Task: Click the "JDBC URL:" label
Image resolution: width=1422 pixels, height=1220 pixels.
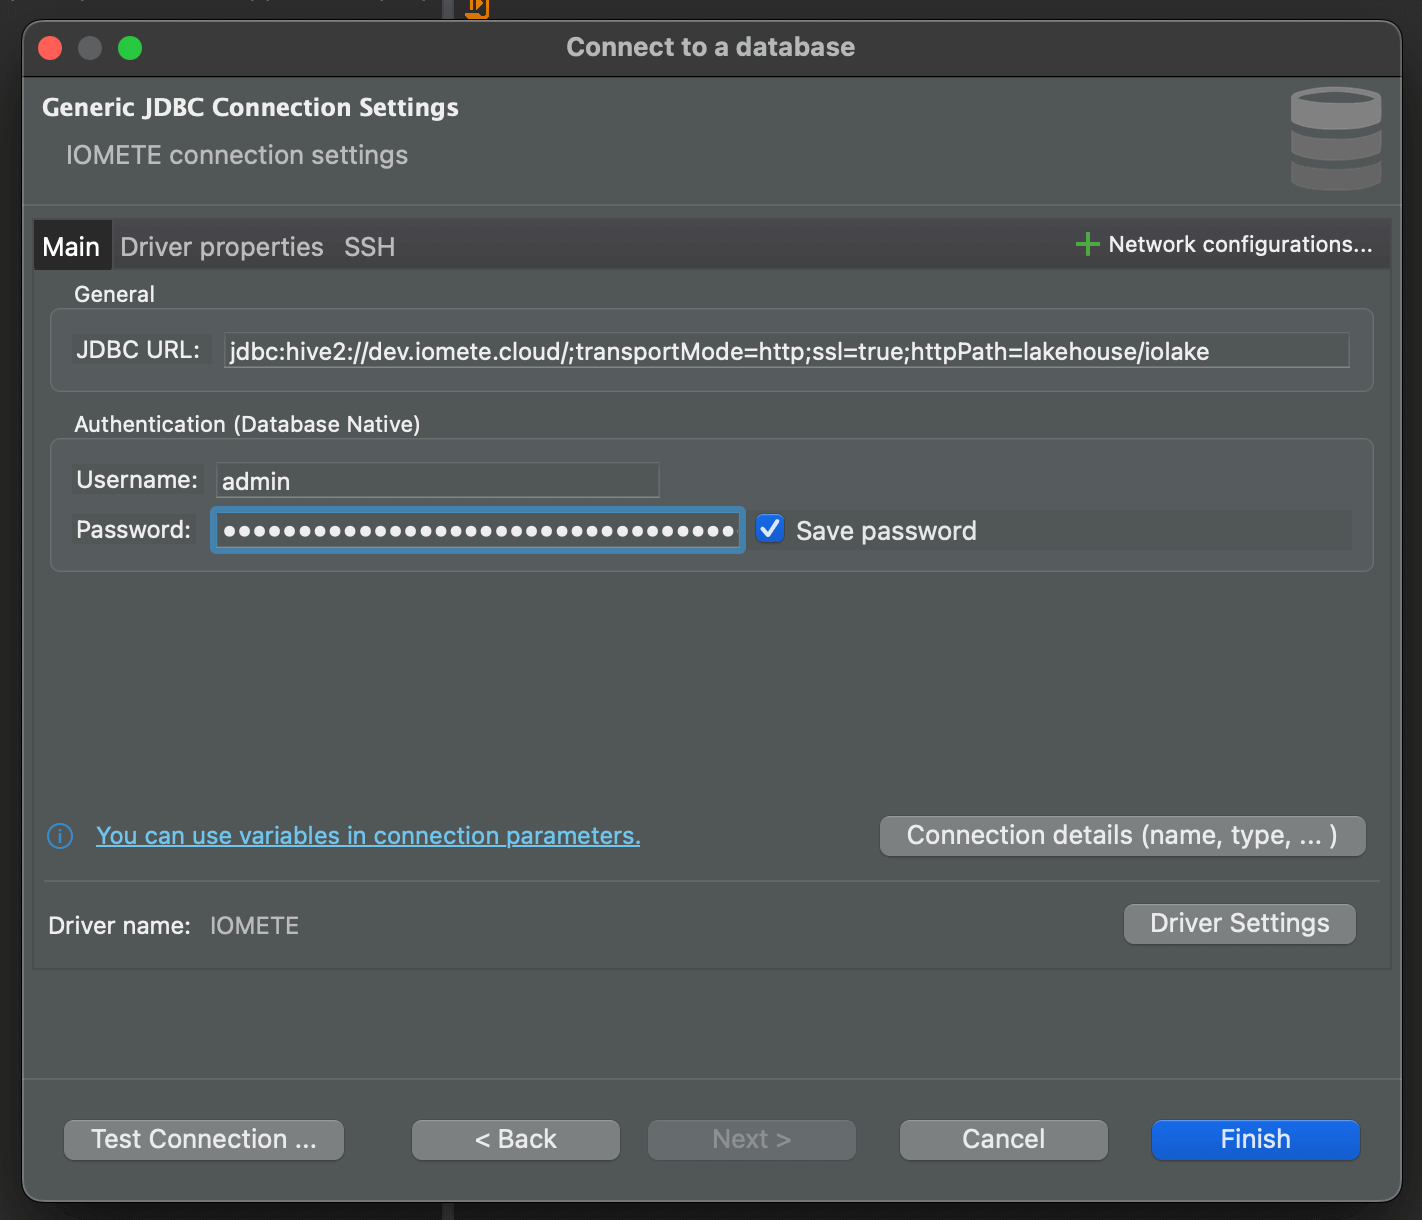Action: [x=138, y=350]
